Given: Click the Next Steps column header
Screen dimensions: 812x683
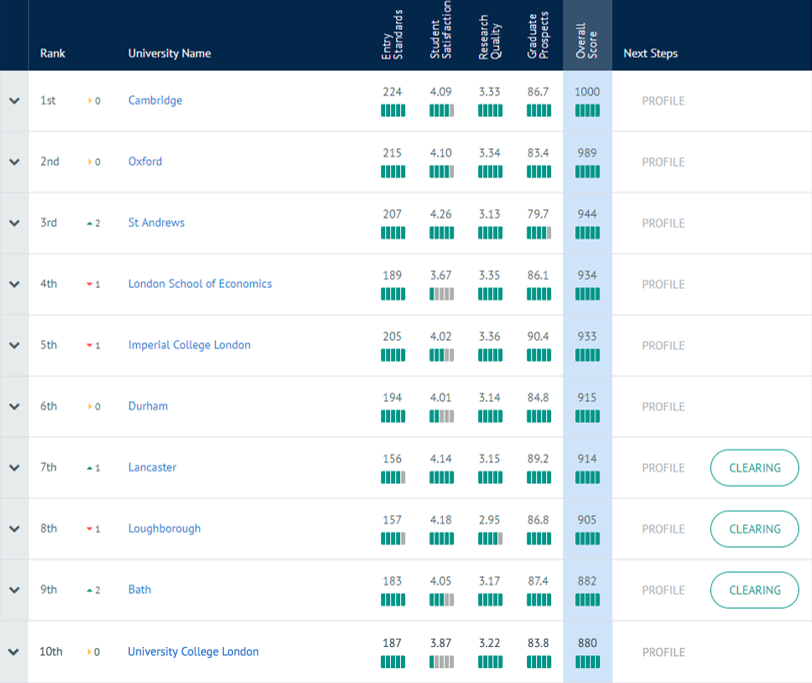Looking at the screenshot, I should click(x=650, y=53).
